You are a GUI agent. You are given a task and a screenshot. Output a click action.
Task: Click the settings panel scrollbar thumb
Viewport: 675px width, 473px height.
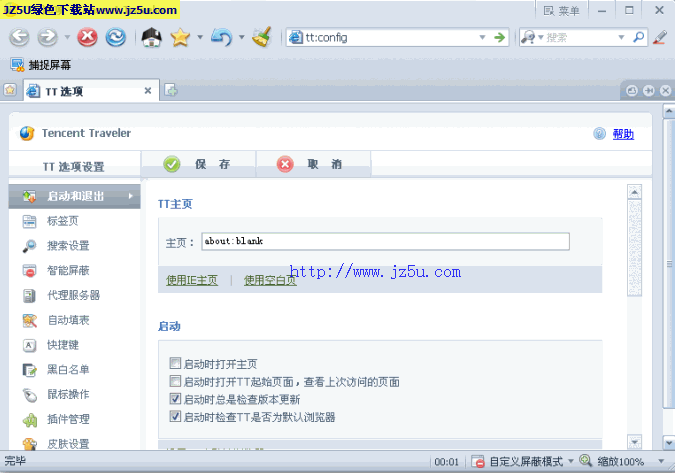(x=635, y=248)
